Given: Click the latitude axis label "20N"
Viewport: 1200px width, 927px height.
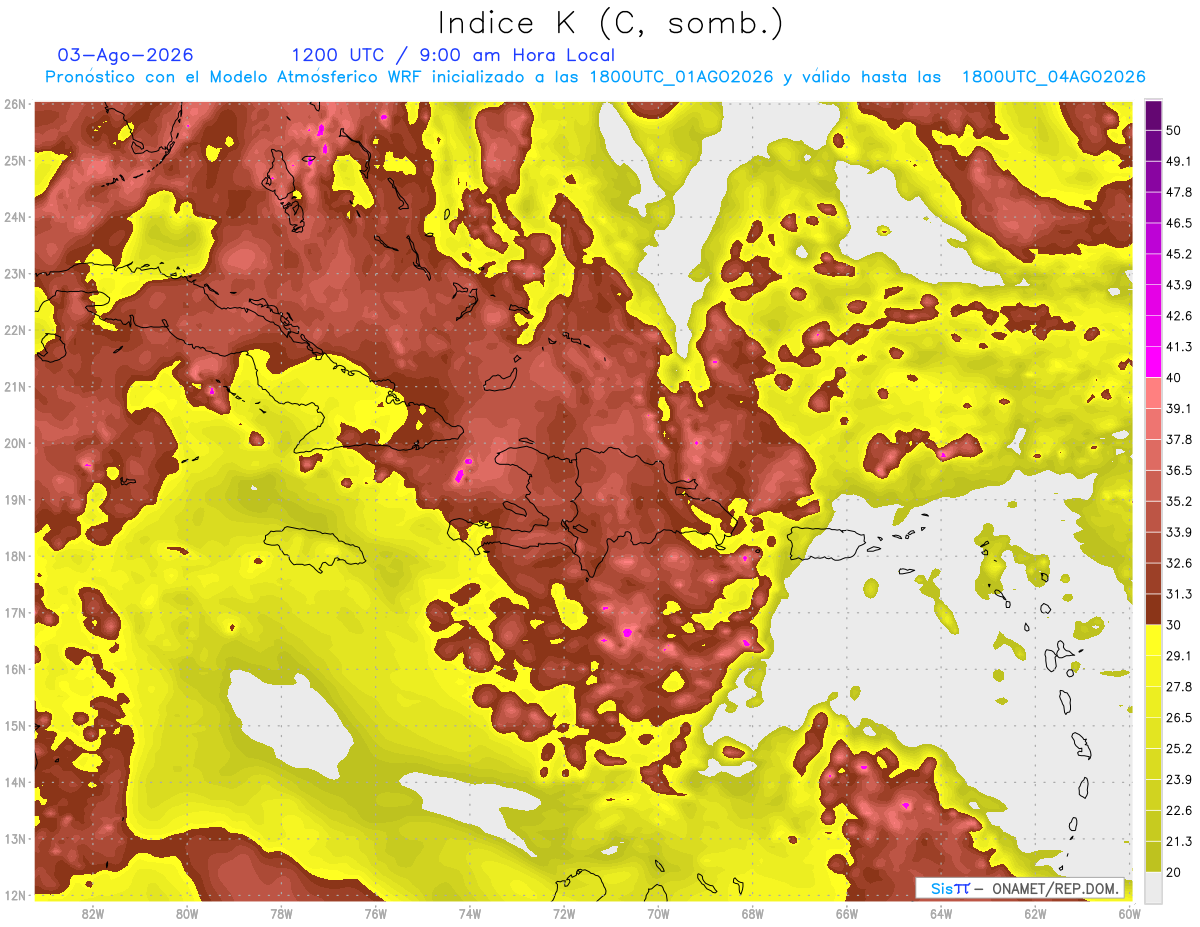Looking at the screenshot, I should pyautogui.click(x=15, y=443).
